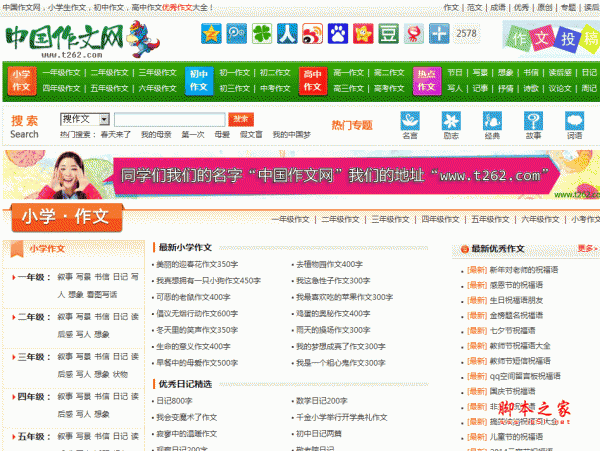Open 教师节祝福语大全 link
This screenshot has width=600, height=451.
pos(520,346)
